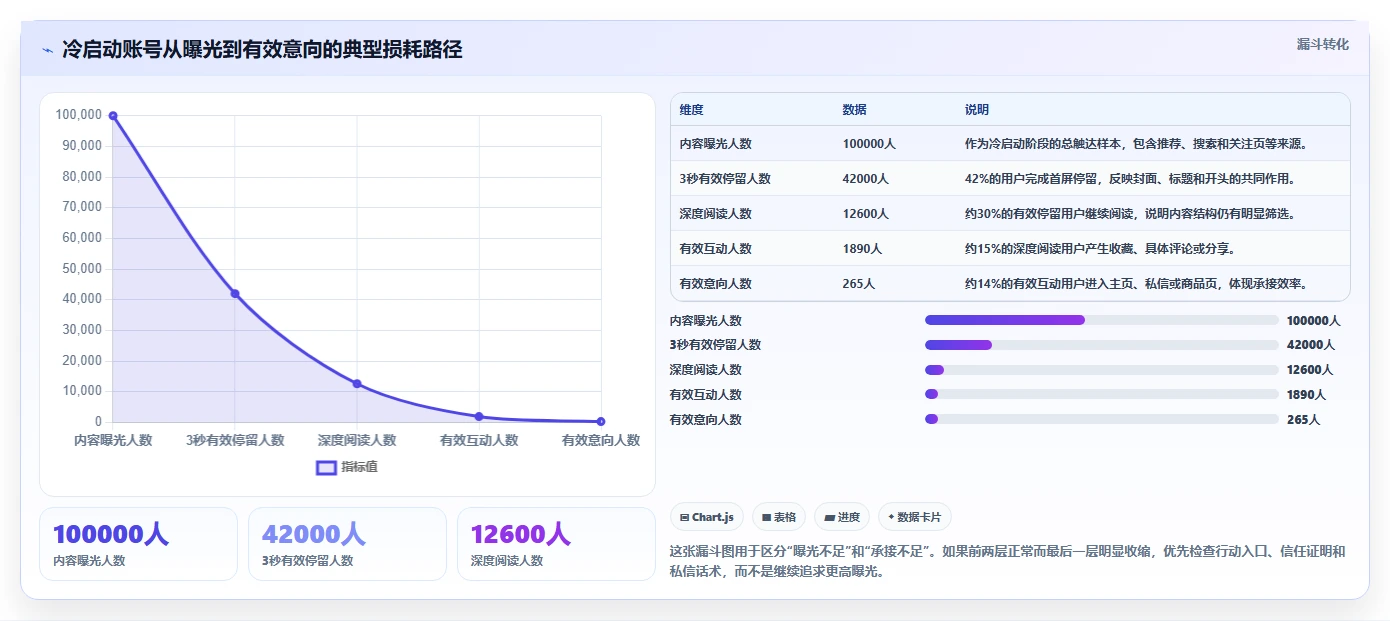1390x621 pixels.
Task: Click the 维度 column header
Action: [x=691, y=110]
